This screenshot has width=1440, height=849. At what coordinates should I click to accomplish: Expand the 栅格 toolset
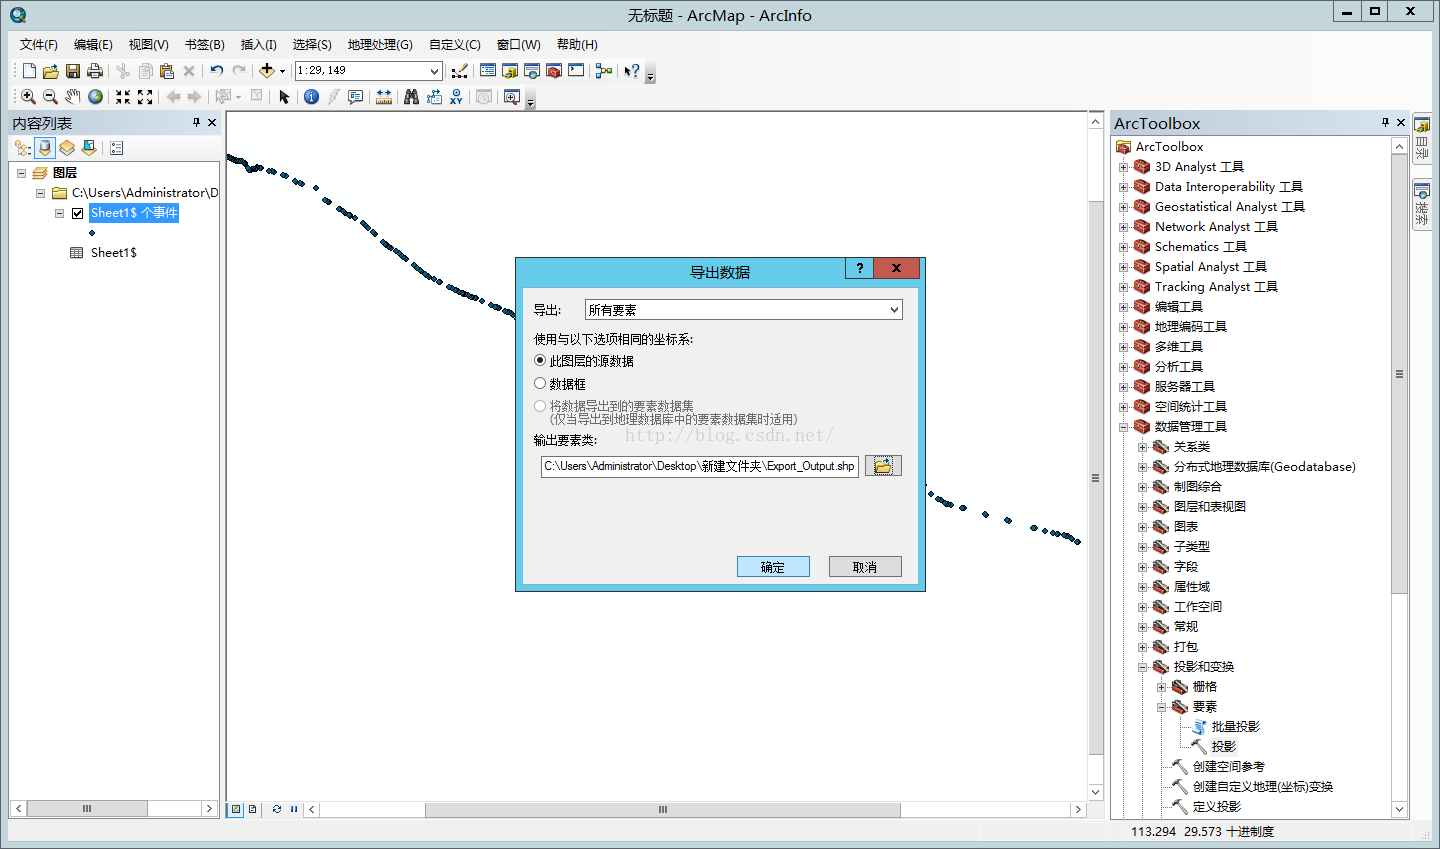[x=1161, y=687]
